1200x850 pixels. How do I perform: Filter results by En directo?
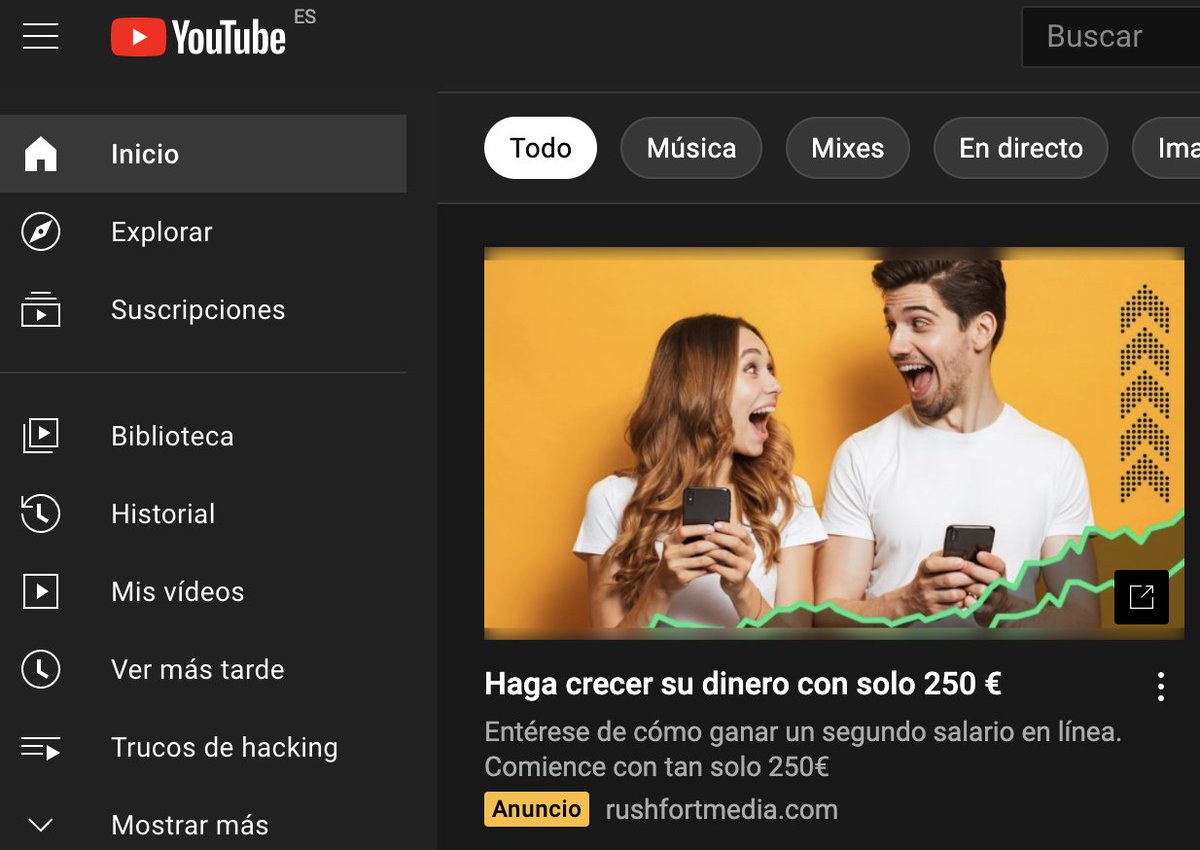coord(1020,147)
